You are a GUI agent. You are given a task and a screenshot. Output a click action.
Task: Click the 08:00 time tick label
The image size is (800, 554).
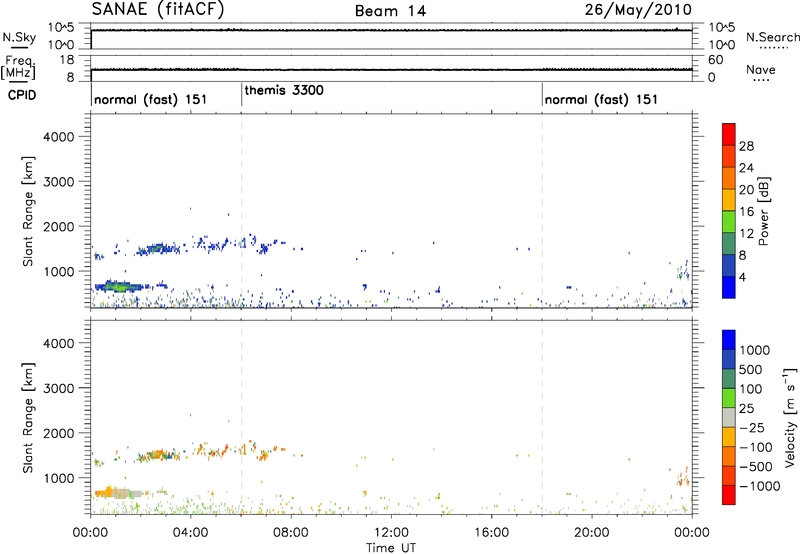[x=291, y=533]
